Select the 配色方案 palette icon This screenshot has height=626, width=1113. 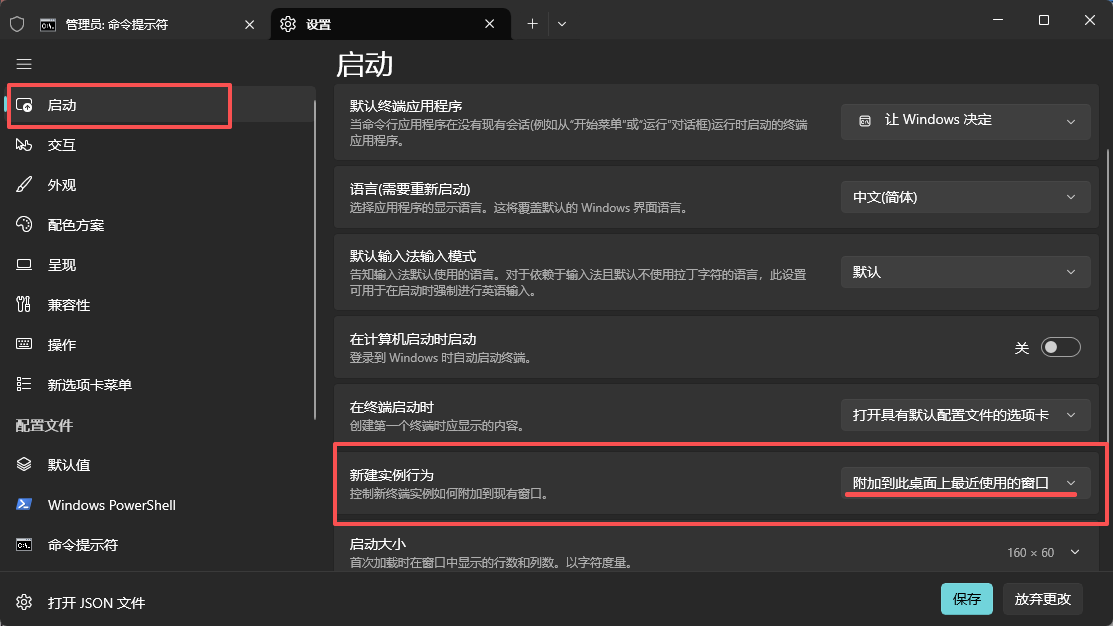pos(25,225)
